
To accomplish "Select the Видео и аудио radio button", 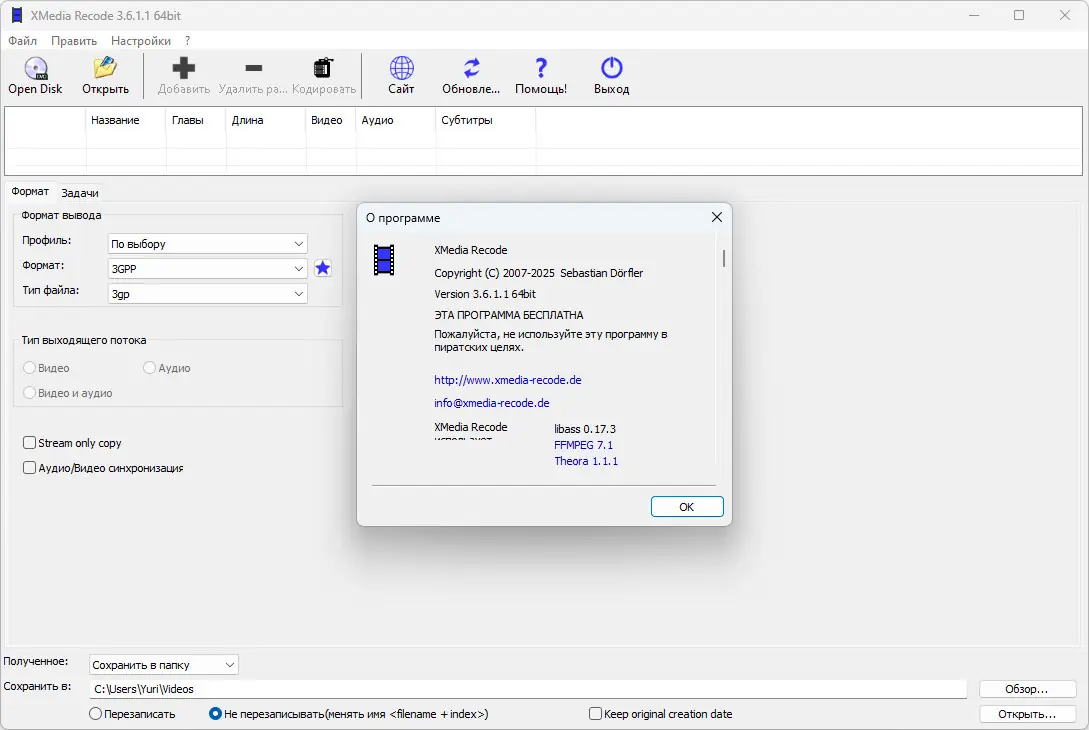I will click(x=29, y=392).
